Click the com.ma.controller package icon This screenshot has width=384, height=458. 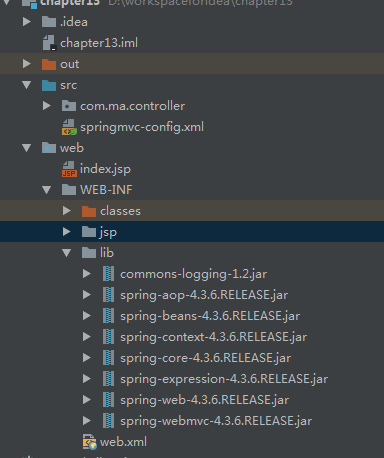coord(69,106)
